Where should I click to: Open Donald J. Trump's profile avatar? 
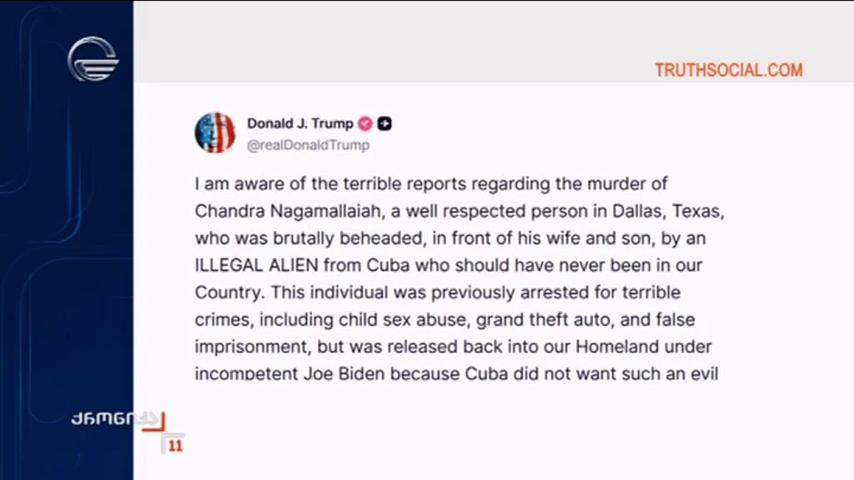pos(215,133)
